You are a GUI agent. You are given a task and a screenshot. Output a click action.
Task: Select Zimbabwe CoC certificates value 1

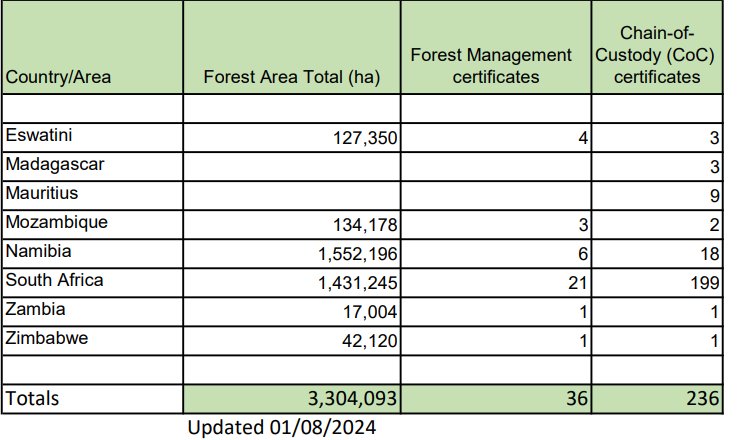point(715,341)
